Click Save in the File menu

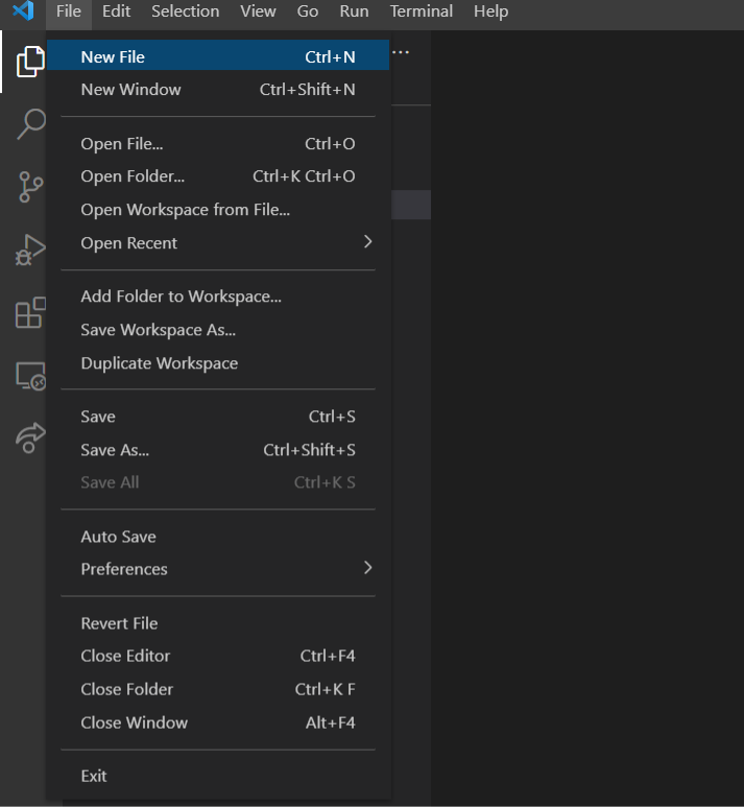218,416
